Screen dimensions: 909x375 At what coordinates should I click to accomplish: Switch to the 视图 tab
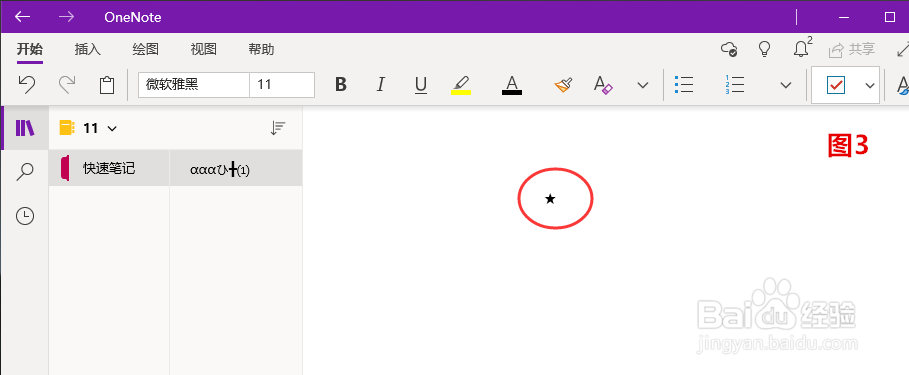tap(203, 49)
